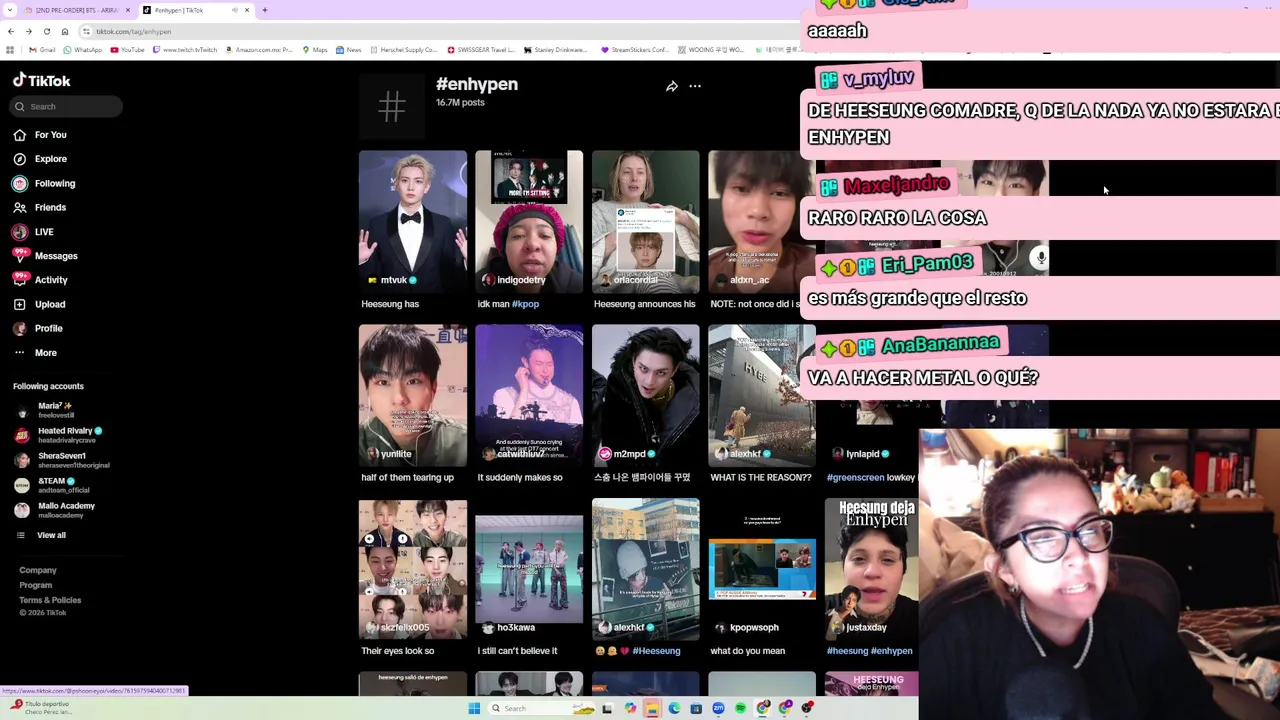Expand View all following accounts
The height and width of the screenshot is (720, 1280).
tap(40, 535)
